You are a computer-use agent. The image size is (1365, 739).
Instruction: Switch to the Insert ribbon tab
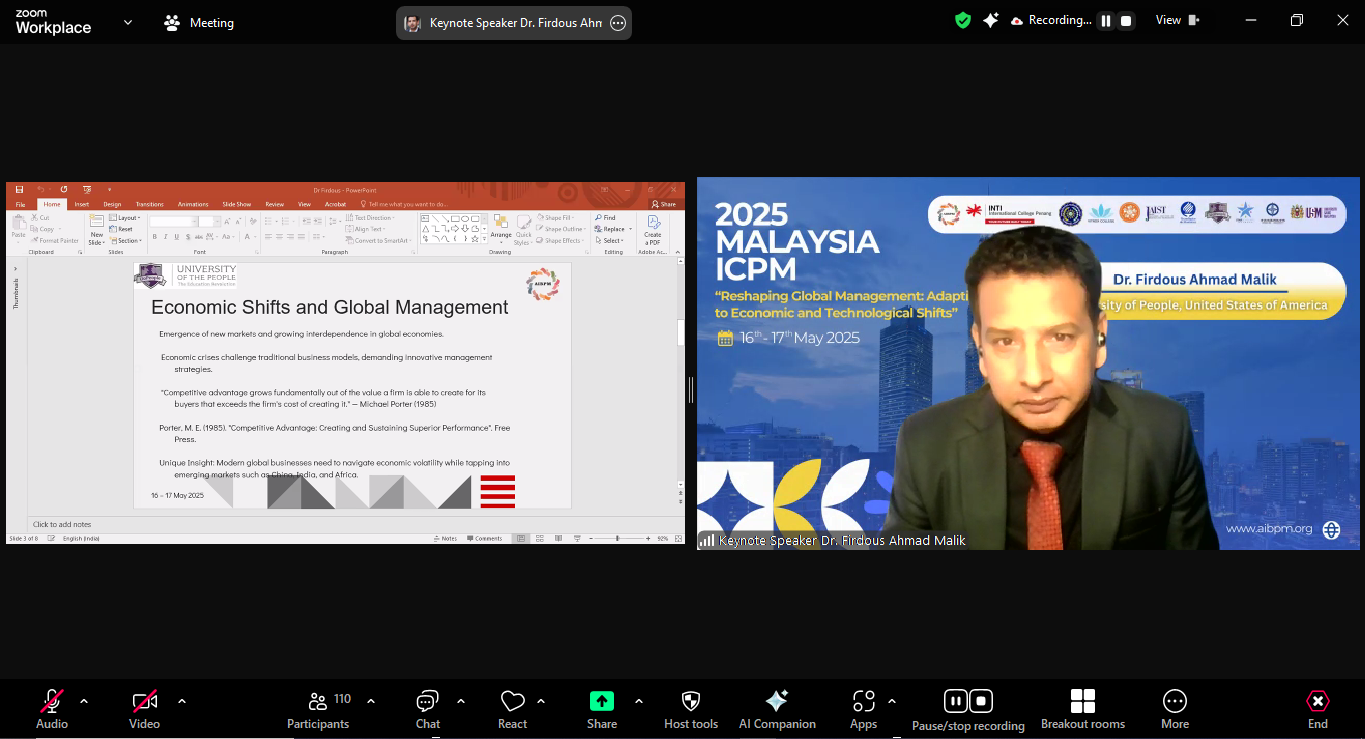point(82,204)
